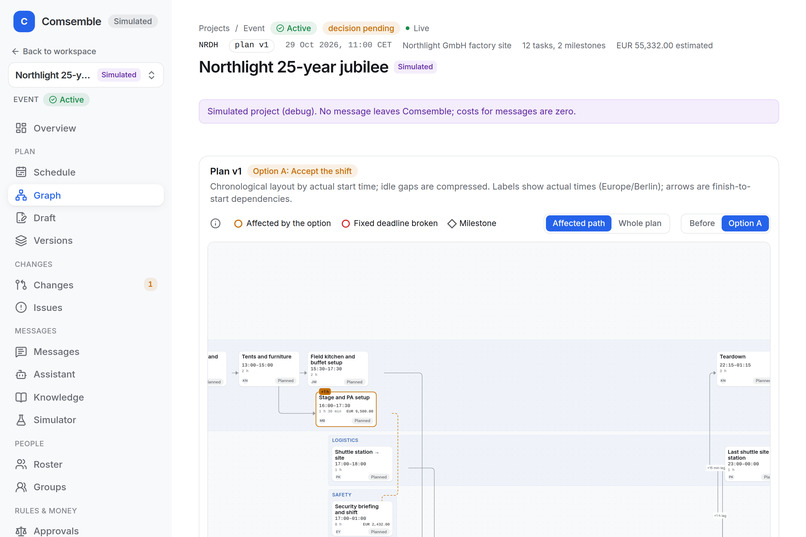Open the Groups icon
Screen dimensions: 806x537
click(21, 487)
